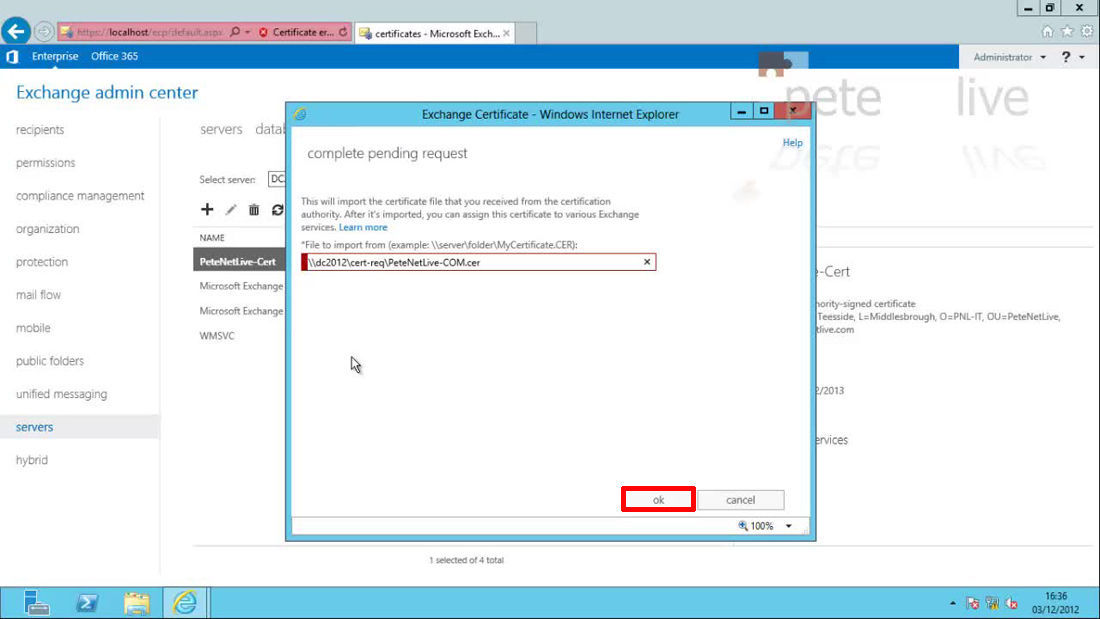
Task: Clear the file path with the X icon
Action: tap(647, 262)
